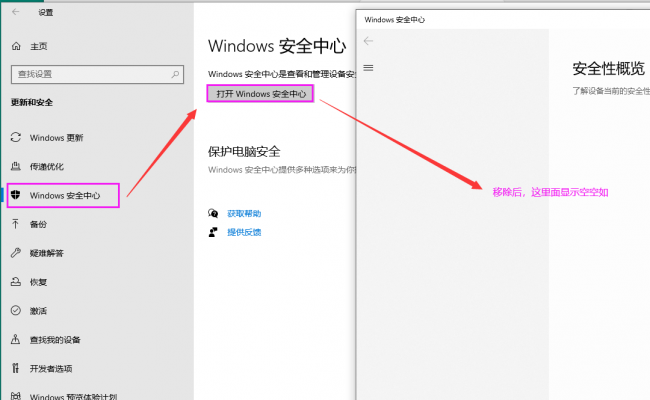Click the 安全性概览 heading
Viewport: 650px width, 400px height.
[x=609, y=68]
